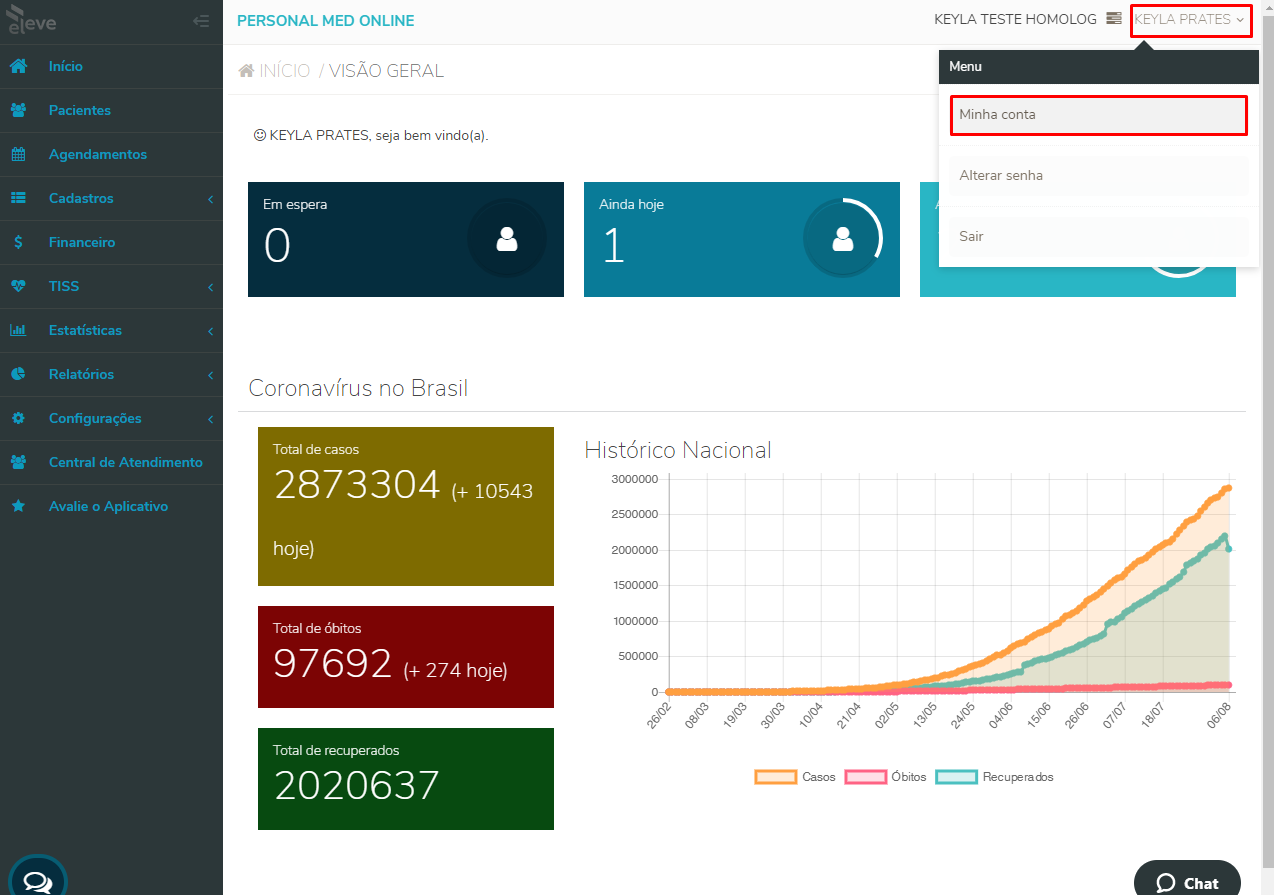Click the Em espera card
The width and height of the screenshot is (1274, 895).
point(406,239)
